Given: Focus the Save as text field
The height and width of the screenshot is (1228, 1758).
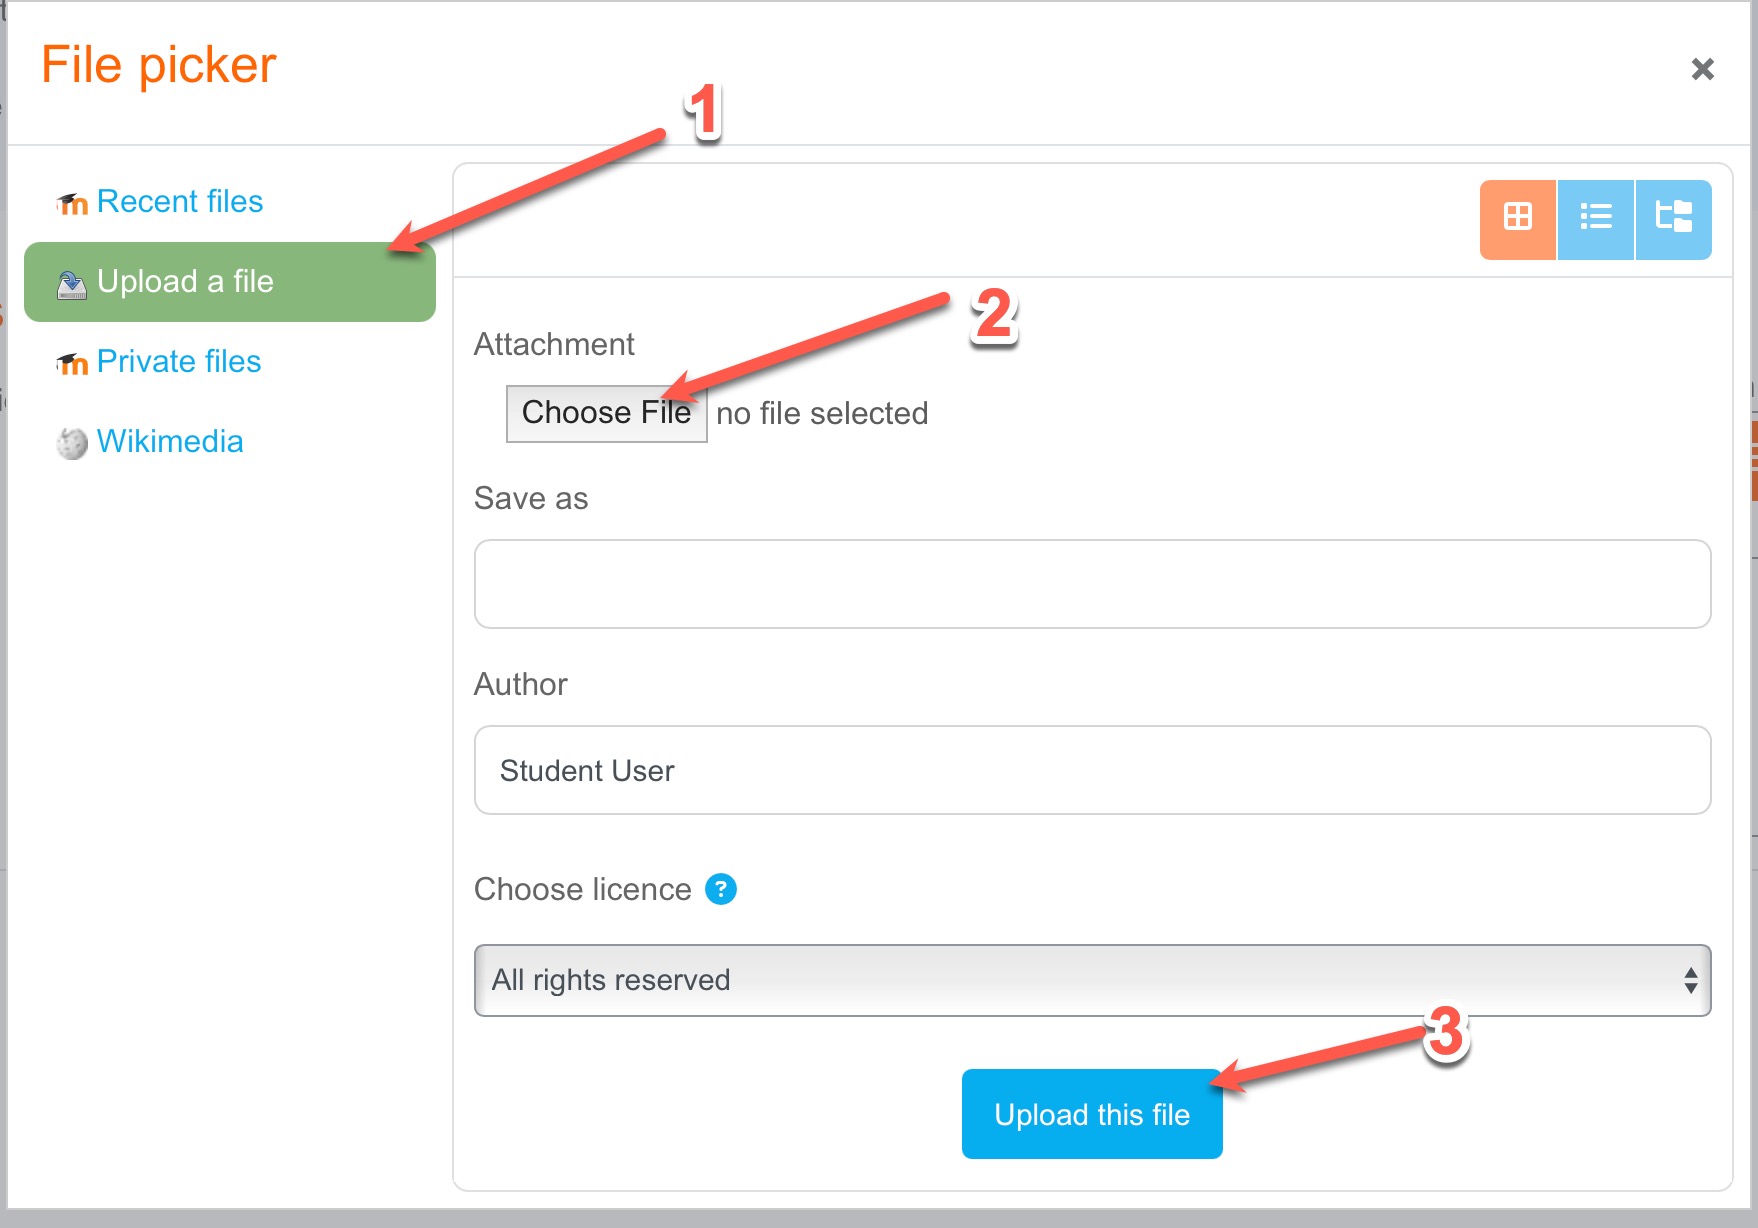Looking at the screenshot, I should click(x=1092, y=584).
